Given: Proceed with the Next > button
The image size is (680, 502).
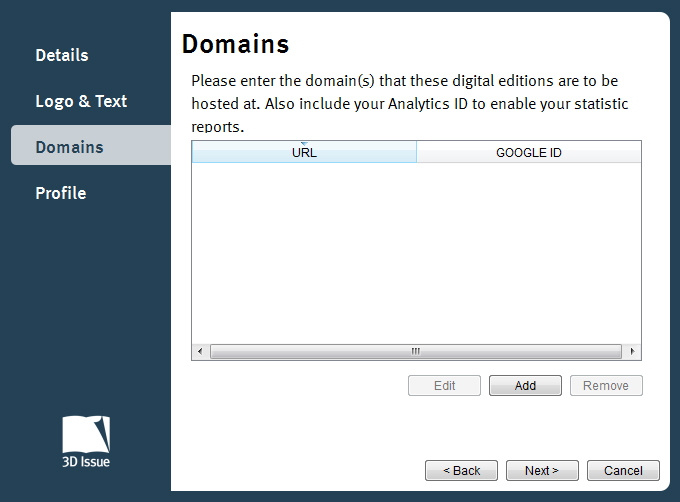Looking at the screenshot, I should coord(542,470).
